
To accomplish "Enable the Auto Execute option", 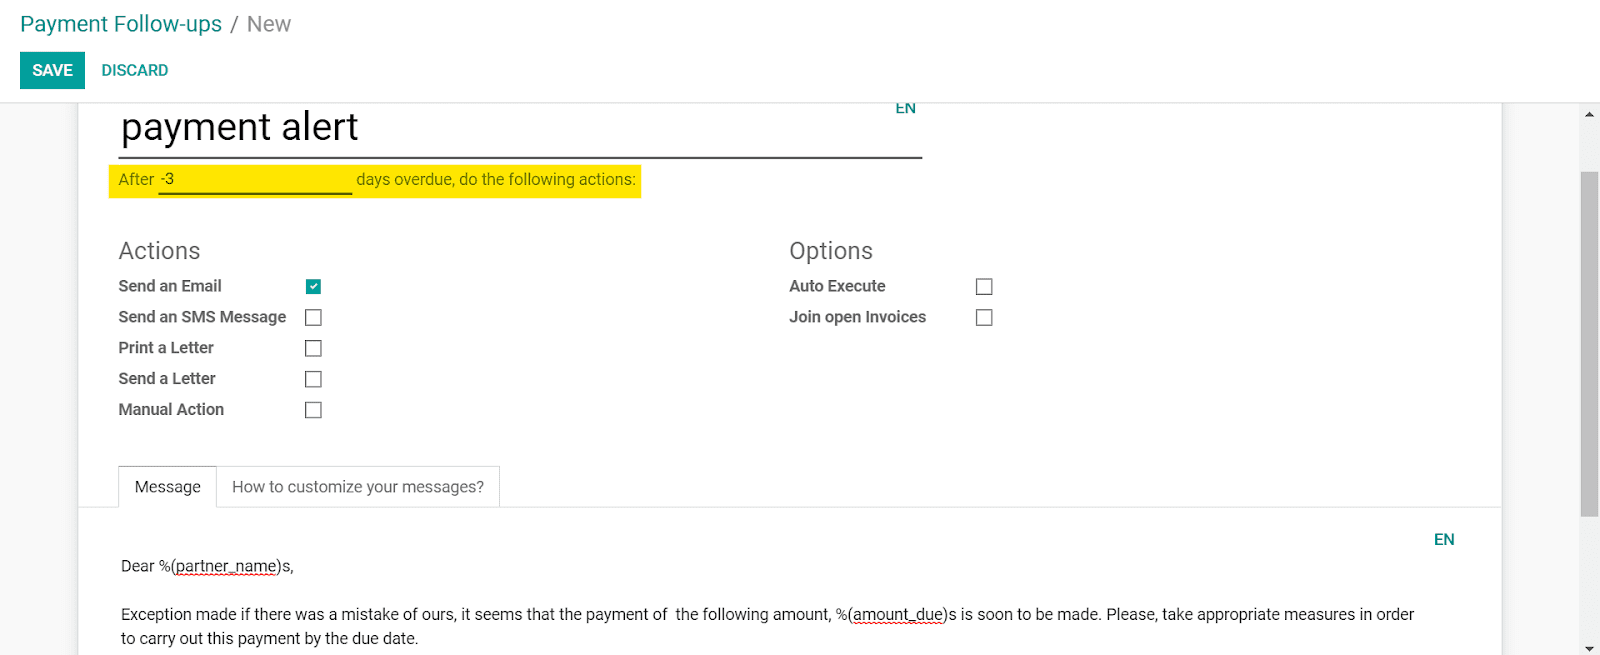I will [x=984, y=287].
